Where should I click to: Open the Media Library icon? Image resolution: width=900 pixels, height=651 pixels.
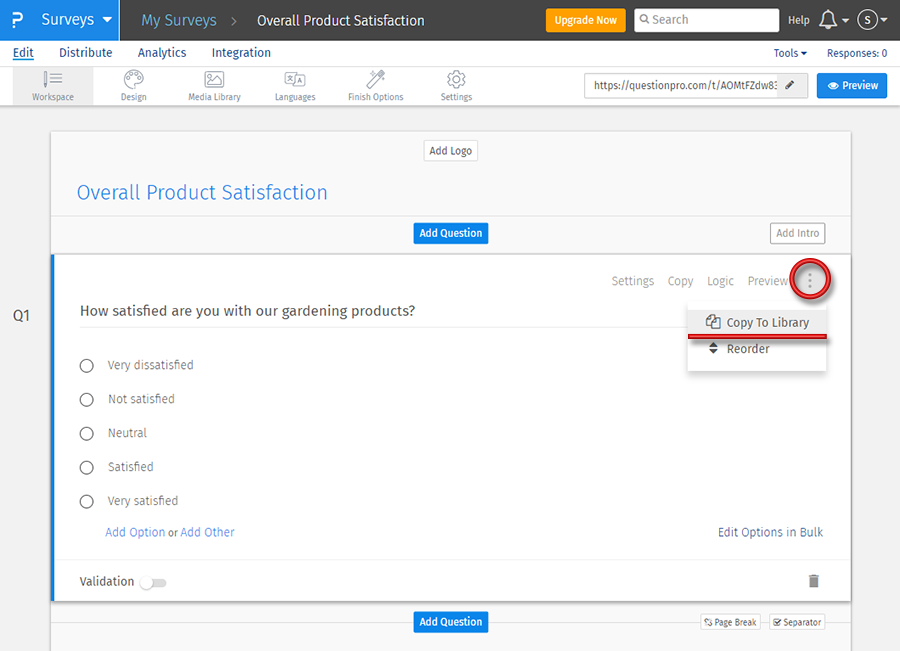pos(214,79)
